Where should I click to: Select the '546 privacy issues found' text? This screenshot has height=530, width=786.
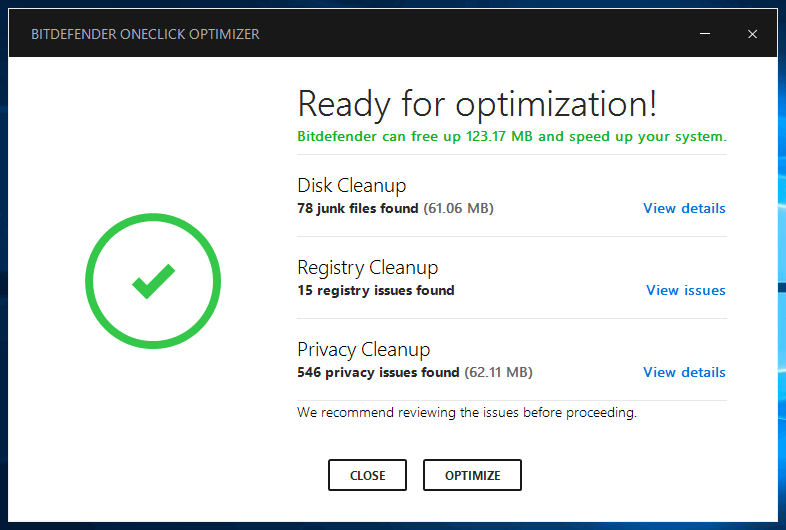click(x=378, y=373)
